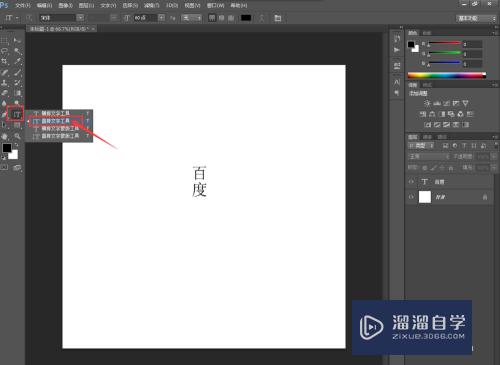
Task: Toggle the pixel layer filter in Layers panel
Action: pos(445,146)
